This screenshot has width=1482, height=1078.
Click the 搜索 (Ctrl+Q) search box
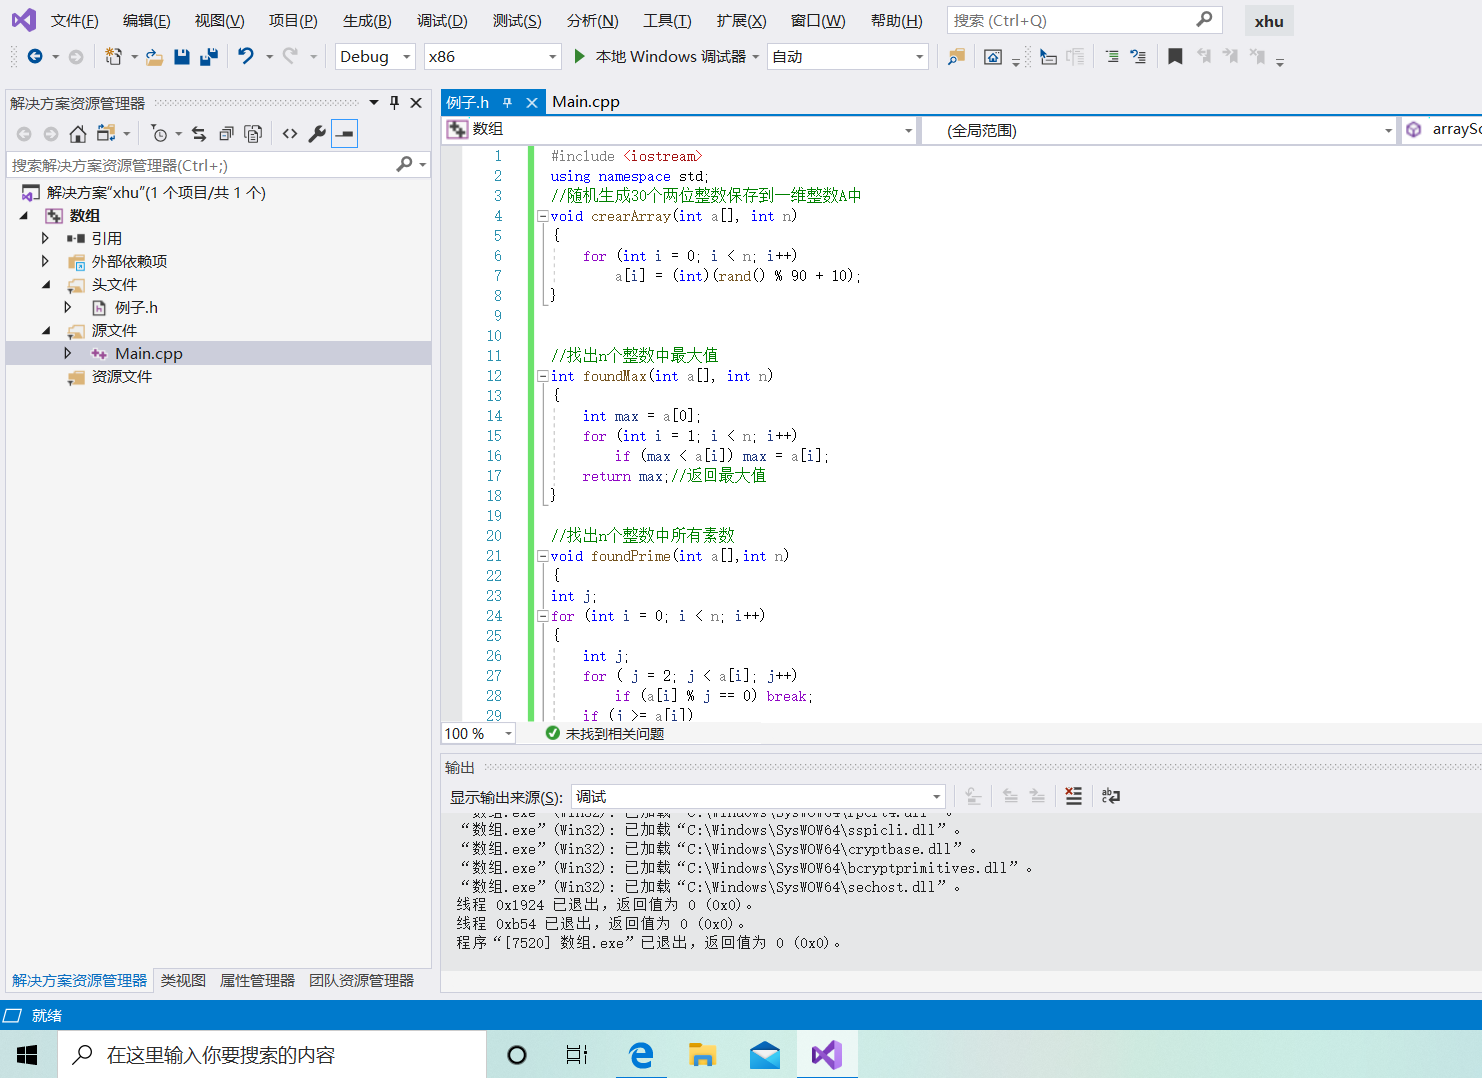click(1083, 20)
